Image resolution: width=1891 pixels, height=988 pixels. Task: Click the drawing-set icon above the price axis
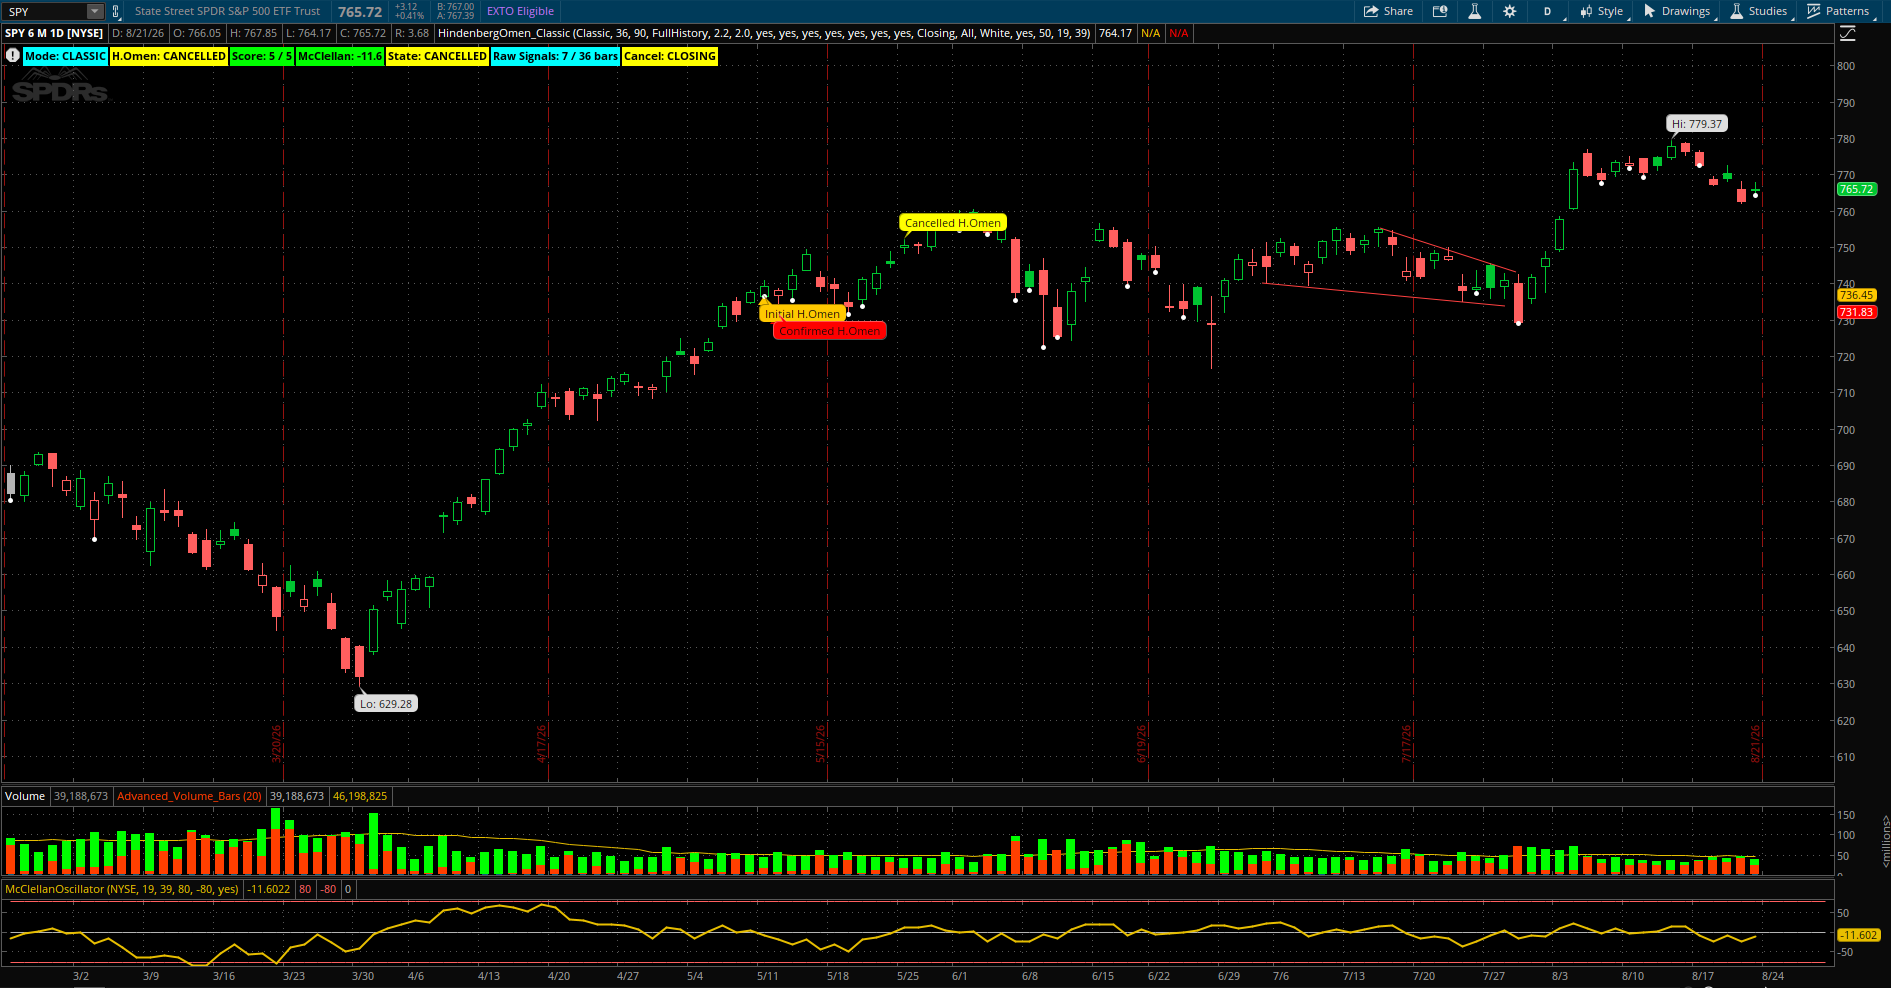(x=1847, y=34)
